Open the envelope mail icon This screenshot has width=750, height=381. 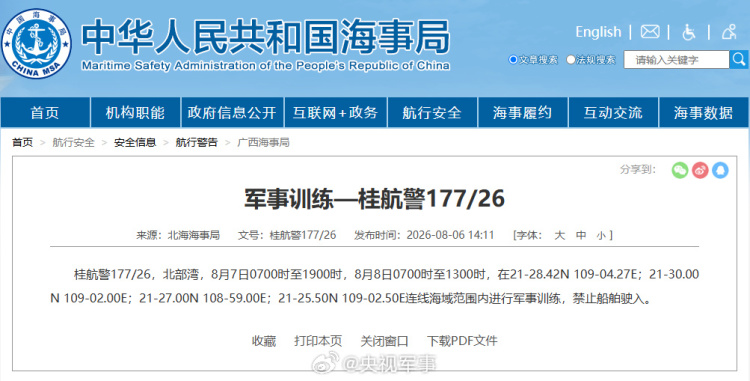[x=650, y=32]
